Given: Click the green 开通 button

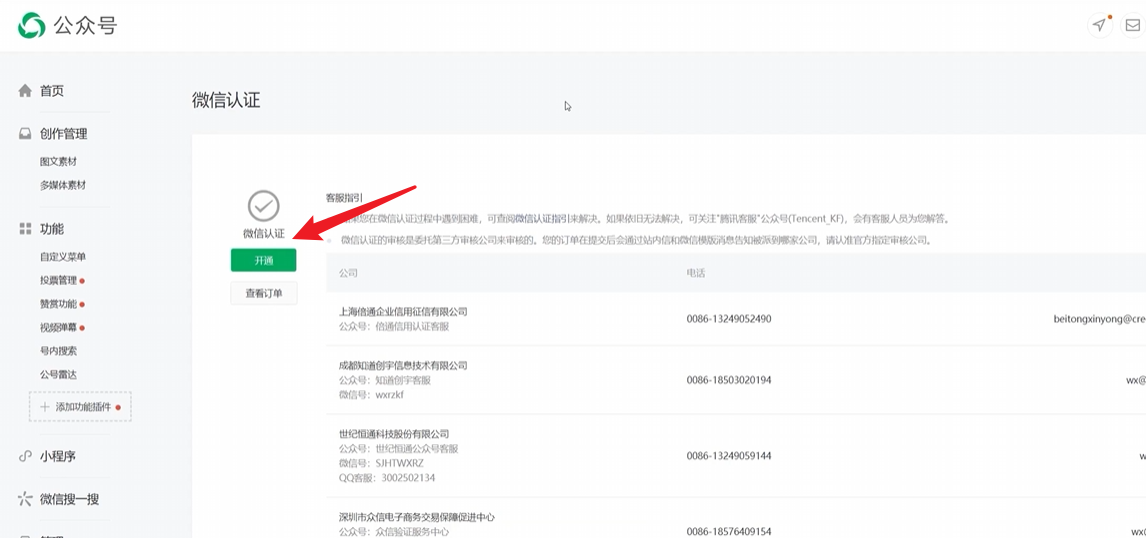Looking at the screenshot, I should pos(263,260).
